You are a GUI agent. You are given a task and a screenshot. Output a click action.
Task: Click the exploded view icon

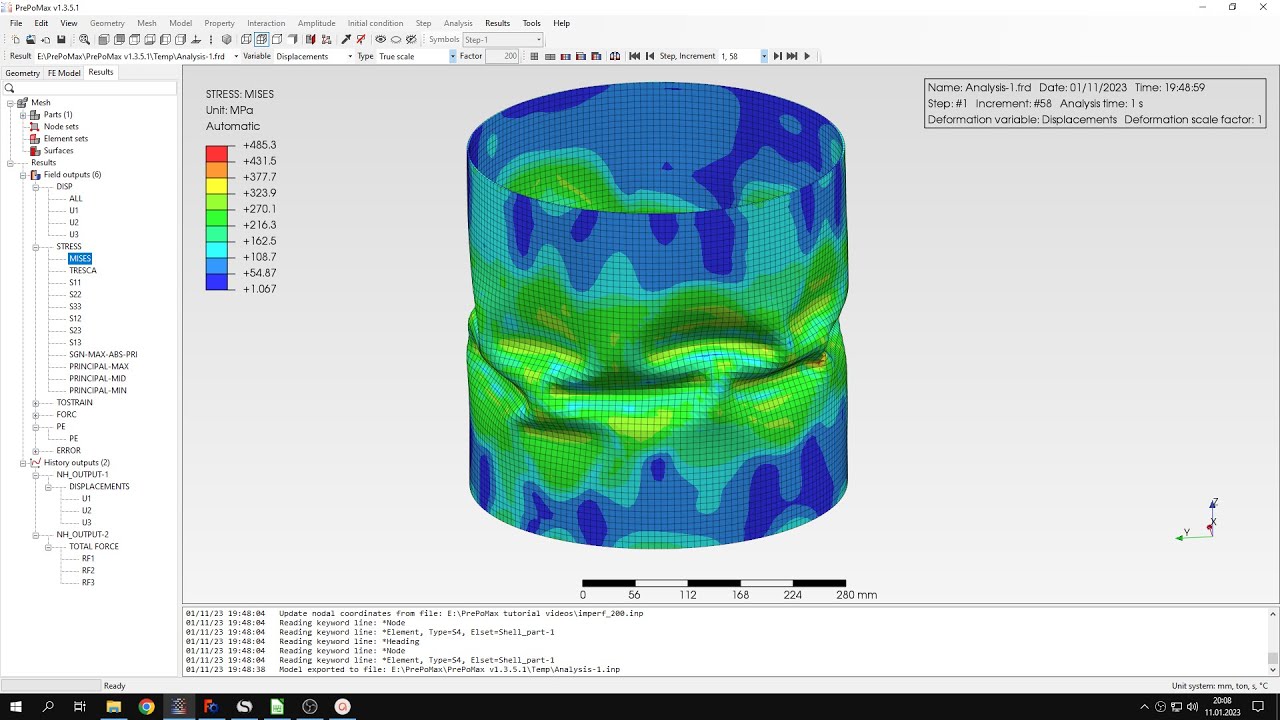click(326, 40)
